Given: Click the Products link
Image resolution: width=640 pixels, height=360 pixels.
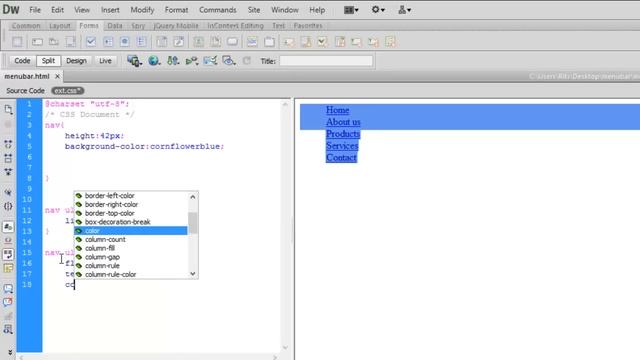Looking at the screenshot, I should click(x=343, y=133).
